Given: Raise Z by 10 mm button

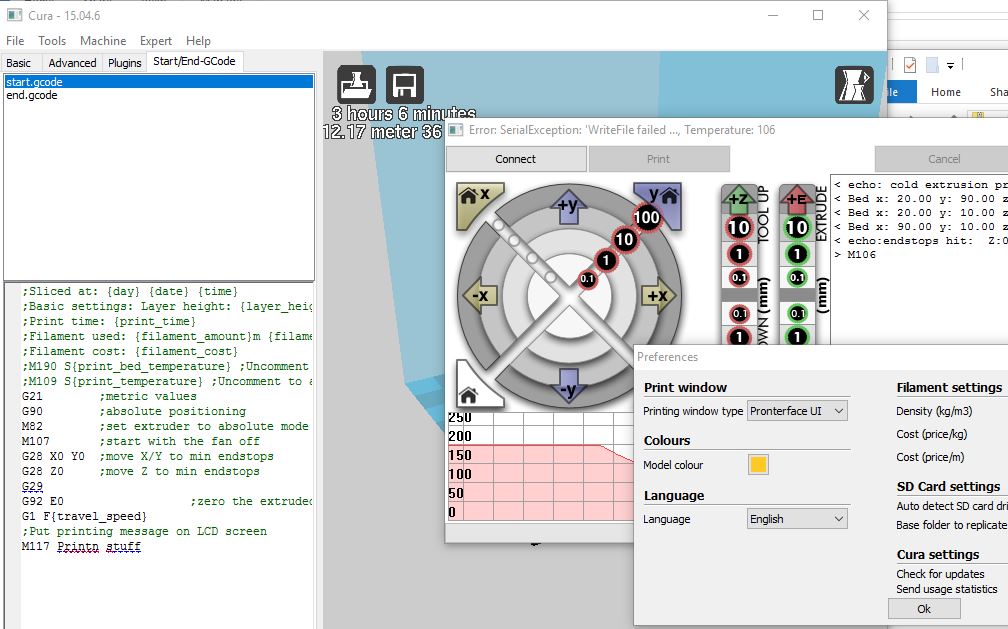Looking at the screenshot, I should (x=739, y=227).
